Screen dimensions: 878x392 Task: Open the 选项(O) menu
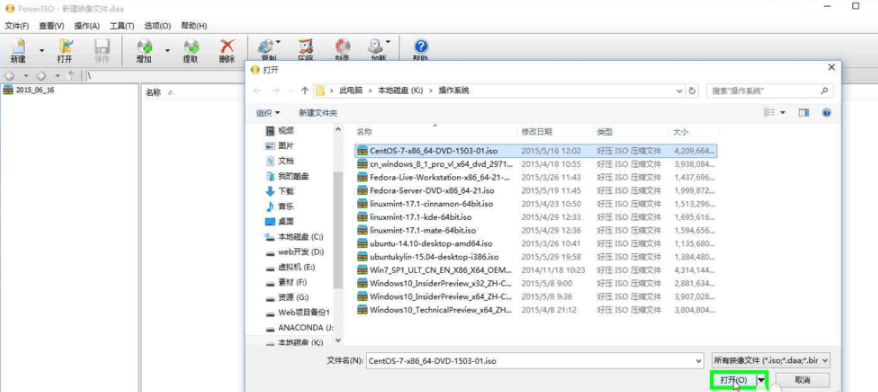pyautogui.click(x=157, y=26)
